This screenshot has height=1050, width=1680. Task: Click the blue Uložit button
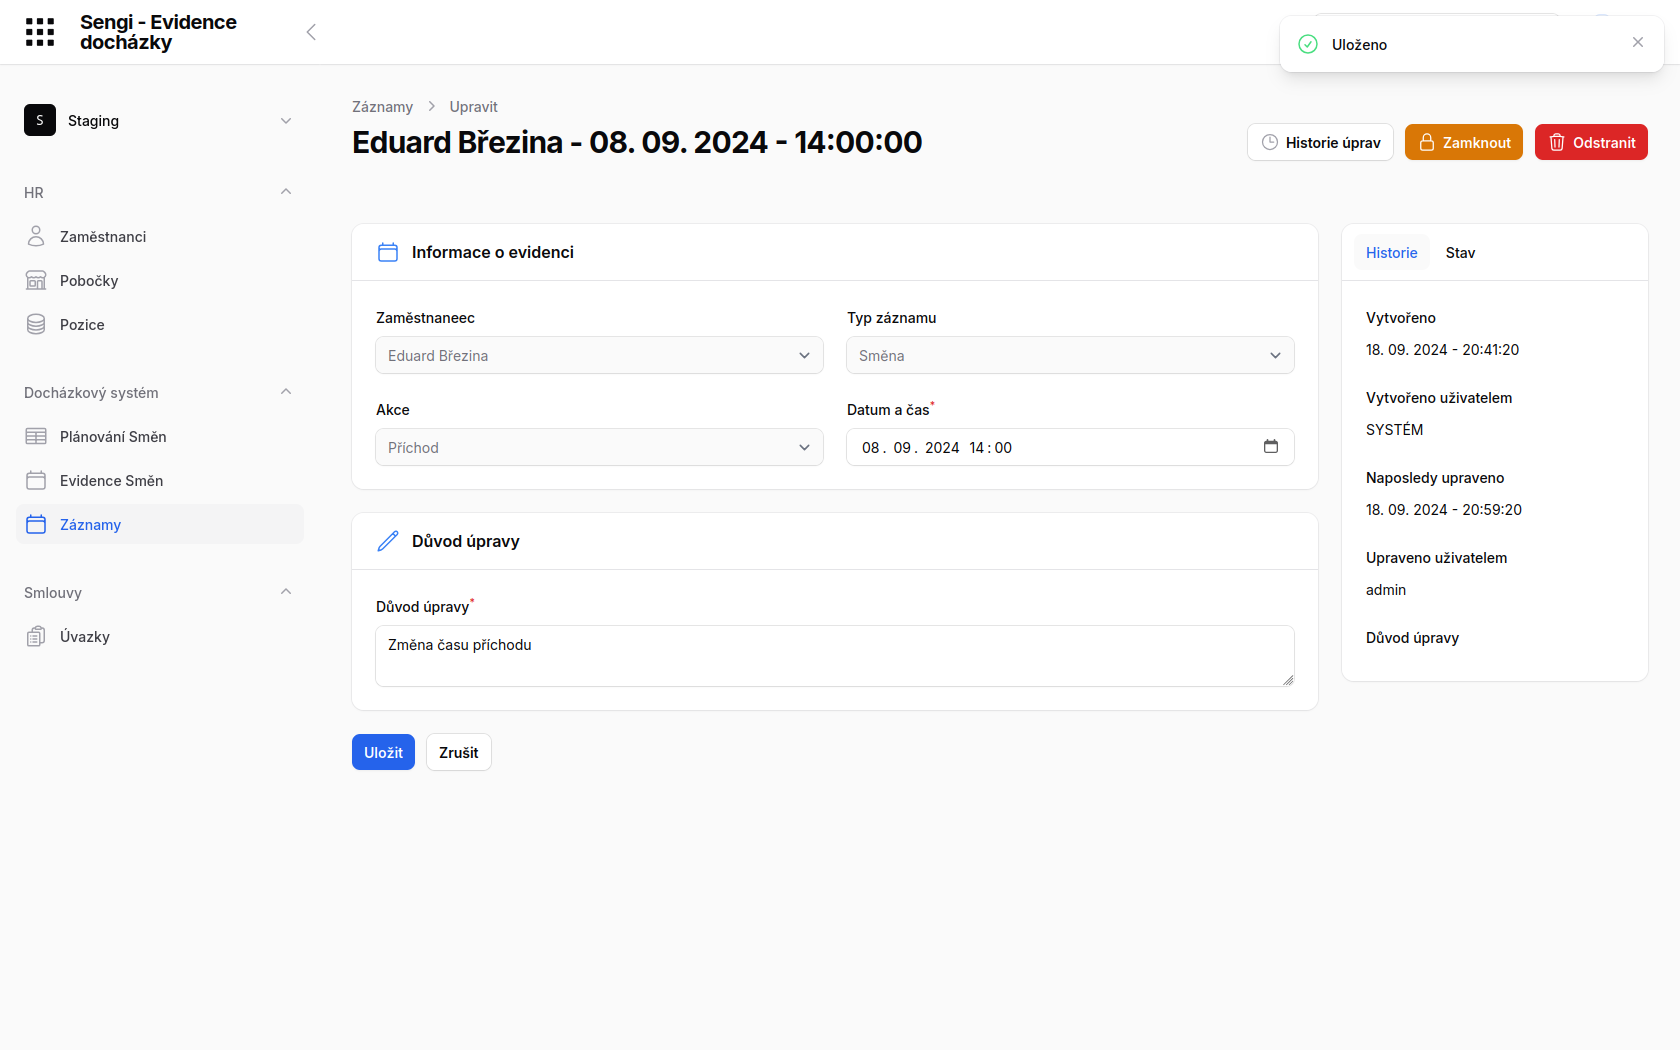(383, 752)
